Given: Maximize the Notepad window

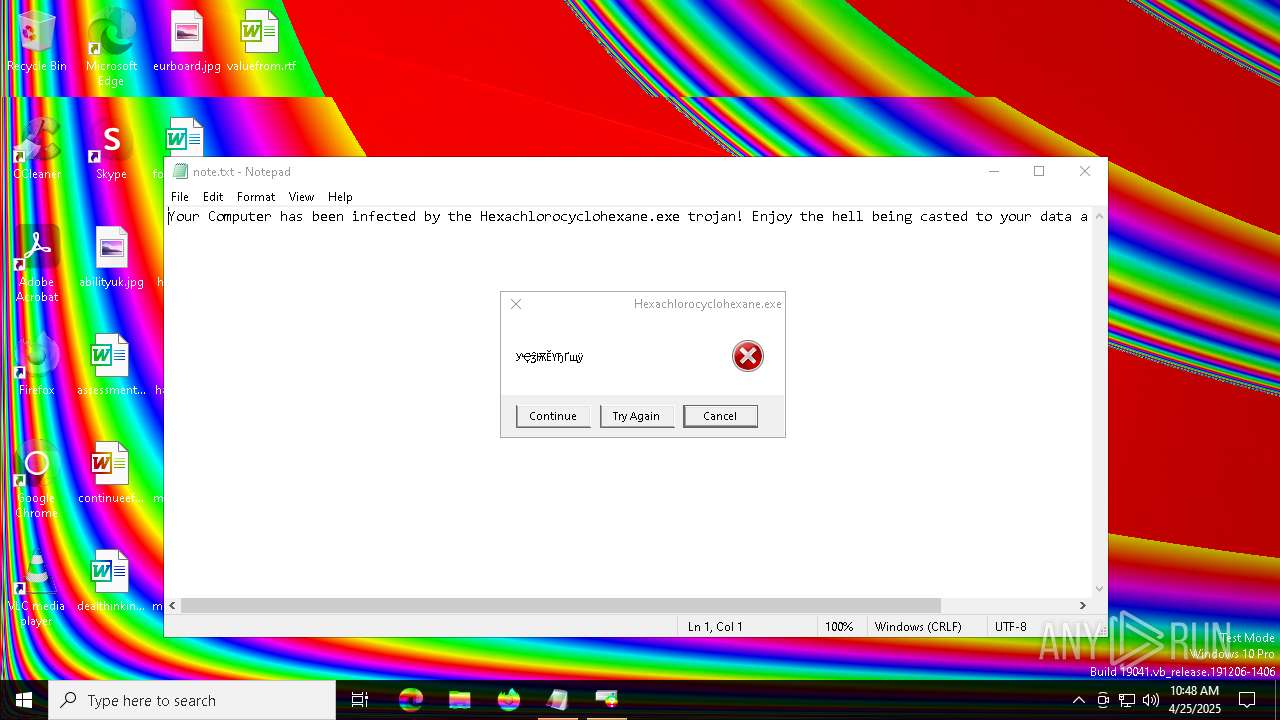Looking at the screenshot, I should 1039,172.
